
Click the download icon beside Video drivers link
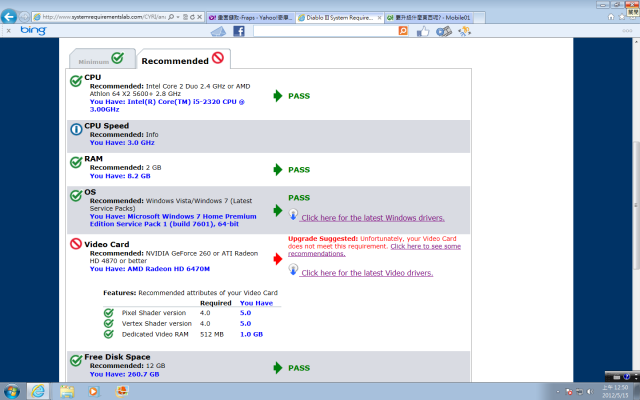[x=293, y=270]
